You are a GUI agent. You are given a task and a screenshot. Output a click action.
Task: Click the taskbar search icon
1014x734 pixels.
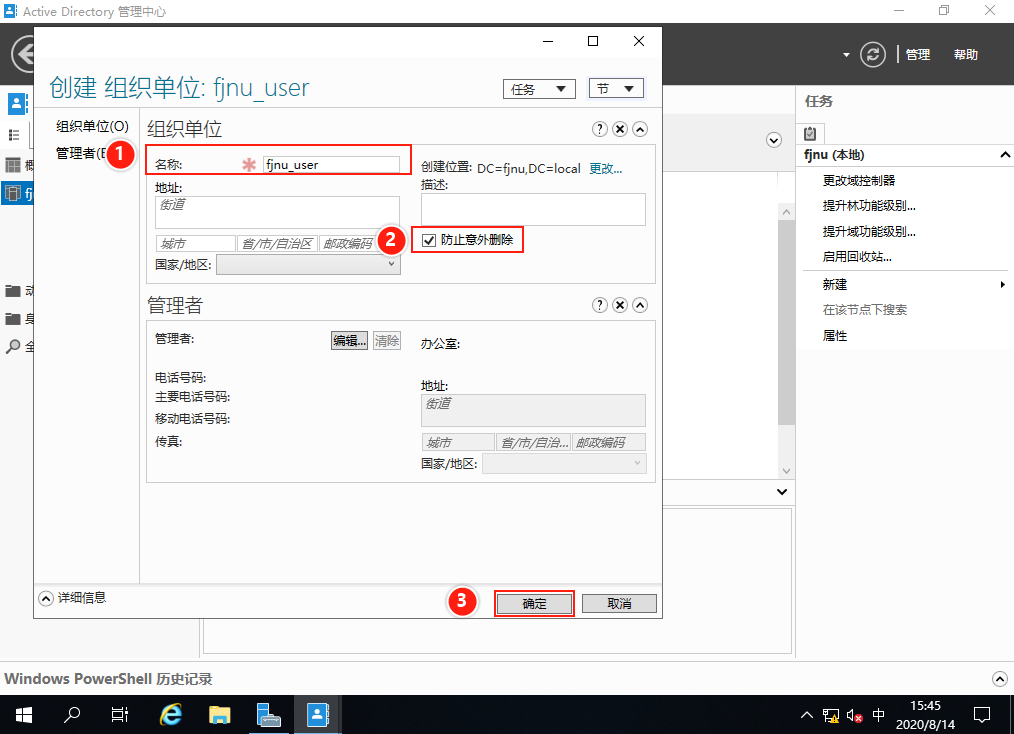72,715
